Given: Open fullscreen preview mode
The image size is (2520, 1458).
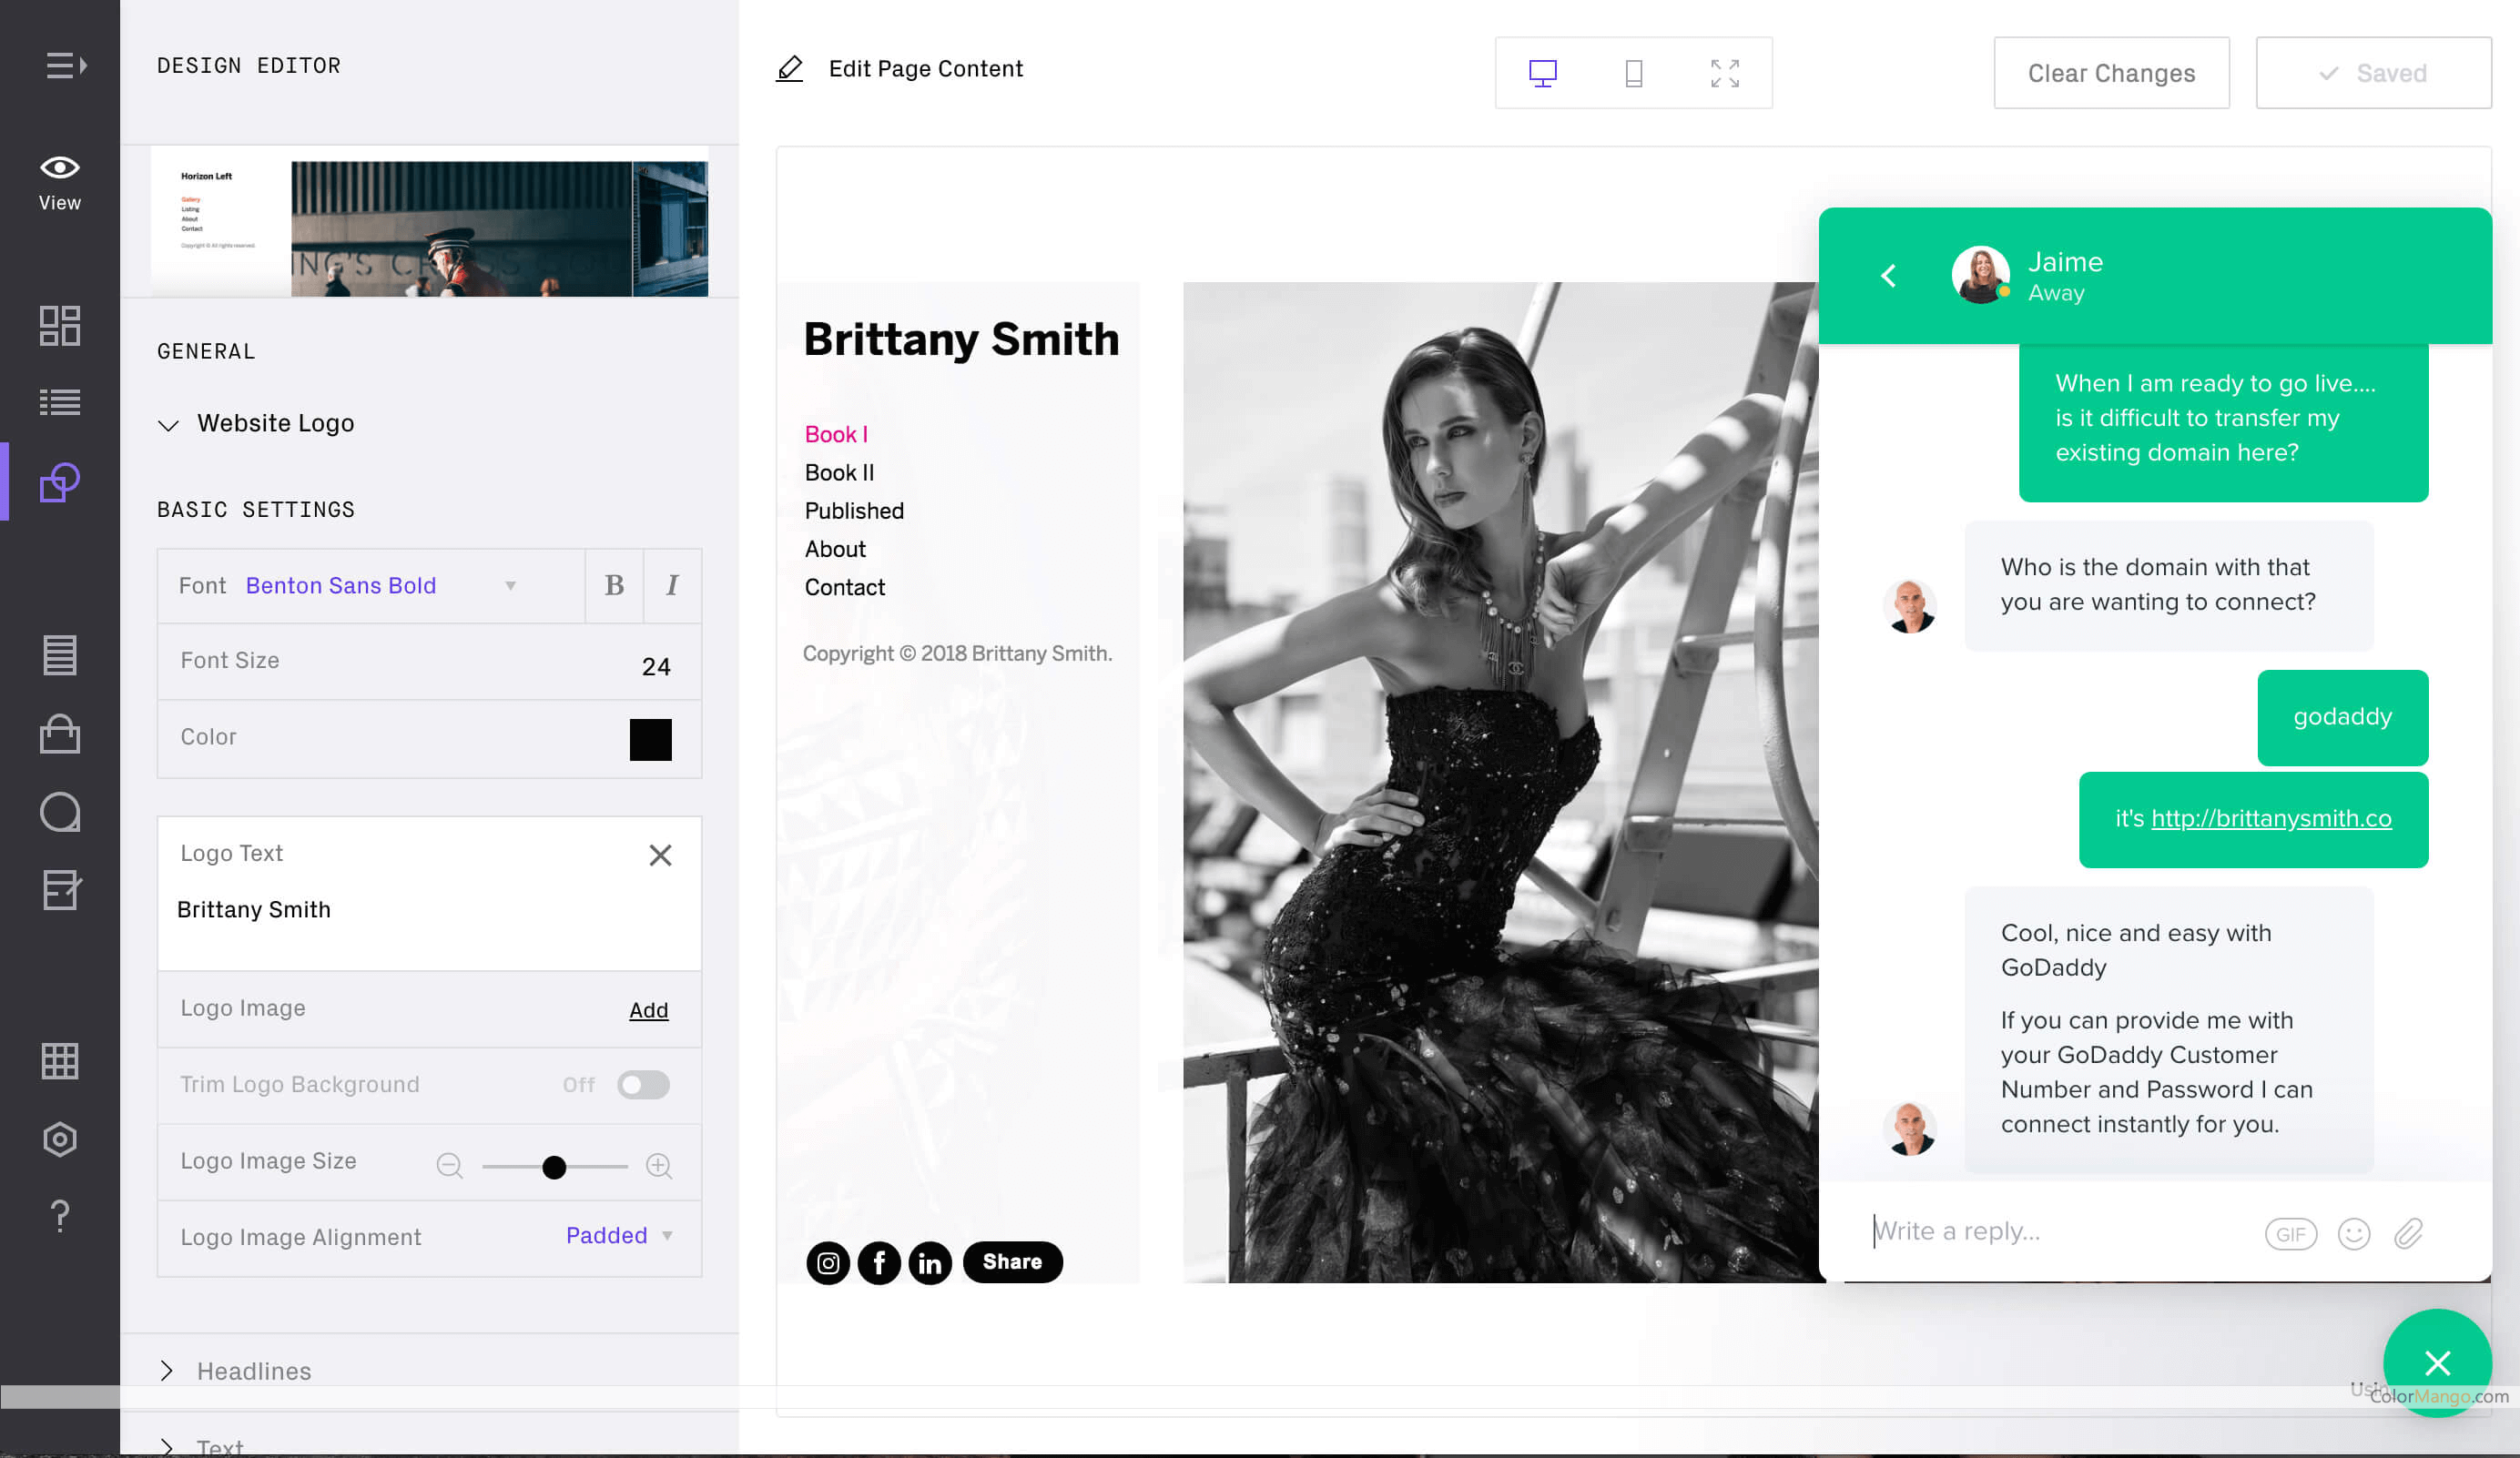Looking at the screenshot, I should pyautogui.click(x=1724, y=73).
